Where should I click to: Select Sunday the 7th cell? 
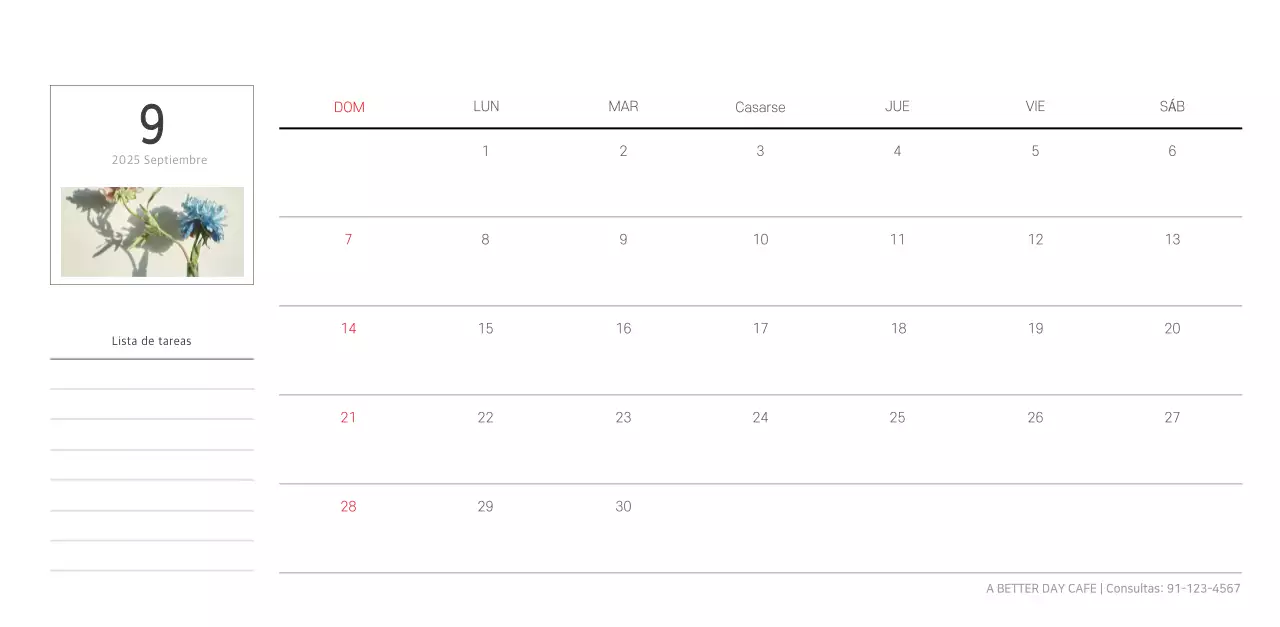tap(348, 239)
